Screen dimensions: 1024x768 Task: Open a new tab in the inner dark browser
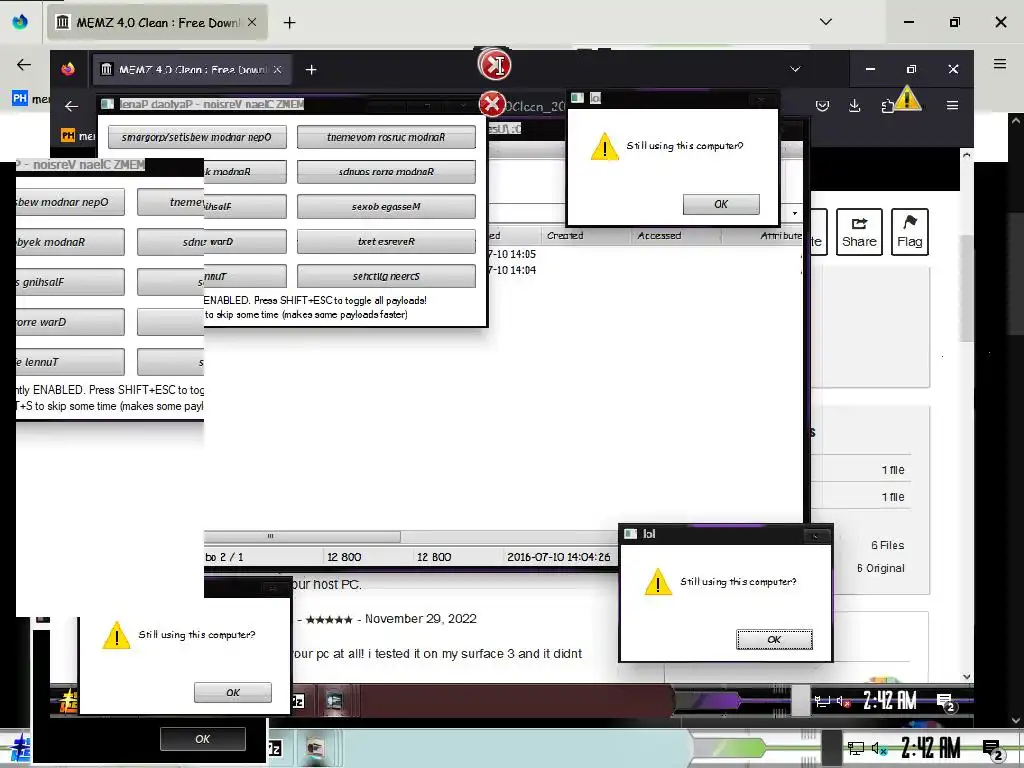pos(311,69)
